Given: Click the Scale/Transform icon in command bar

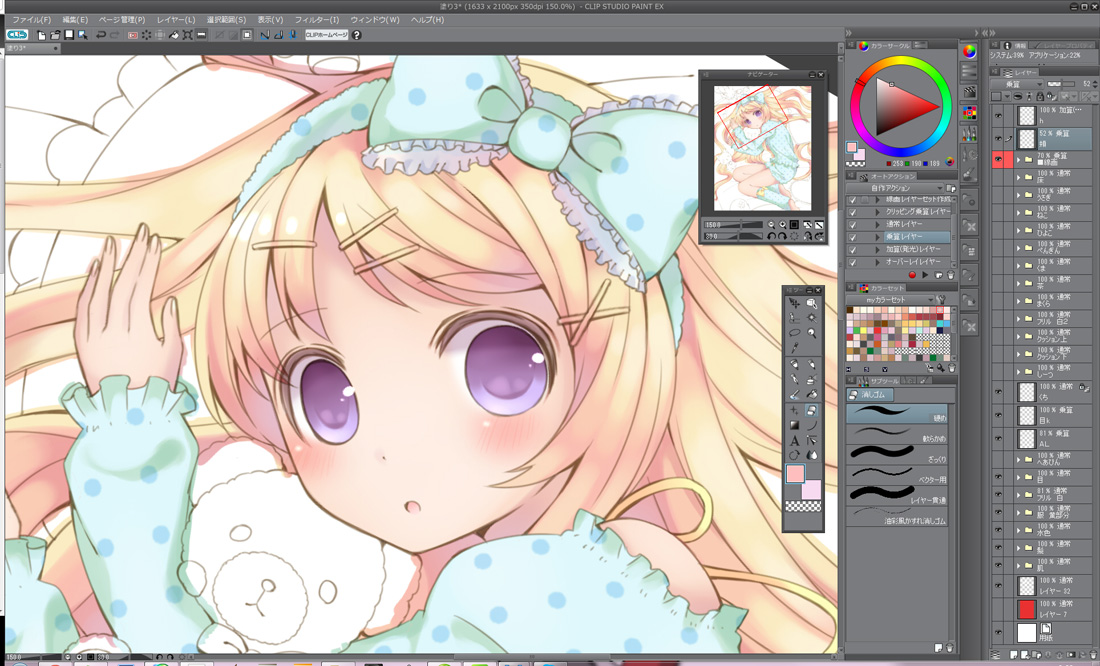Looking at the screenshot, I should pos(187,34).
